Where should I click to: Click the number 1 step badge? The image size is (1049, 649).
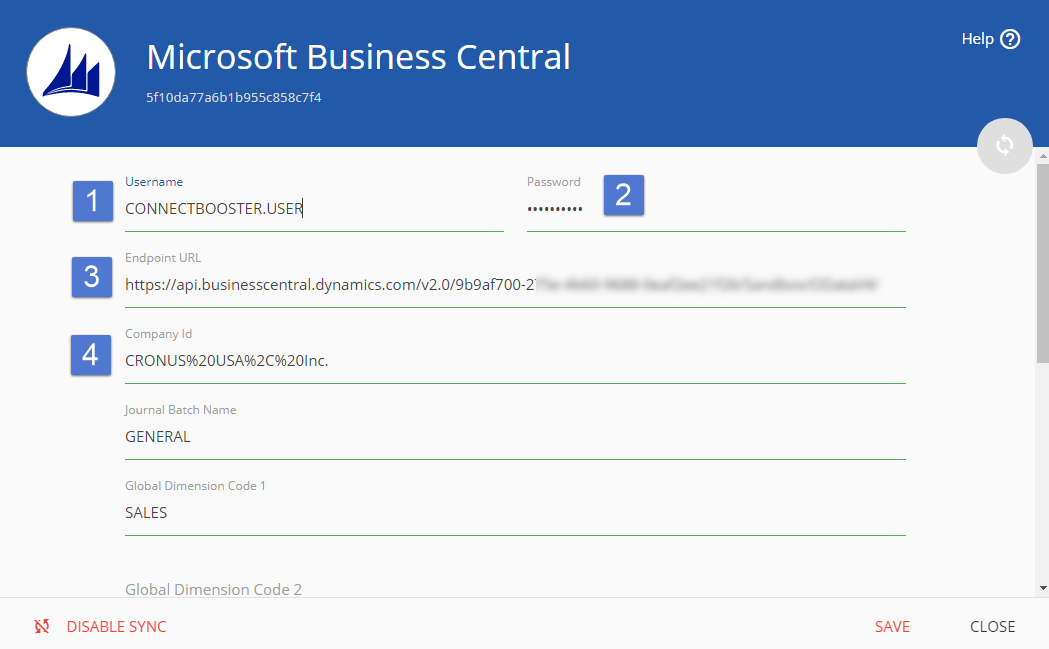[x=93, y=201]
